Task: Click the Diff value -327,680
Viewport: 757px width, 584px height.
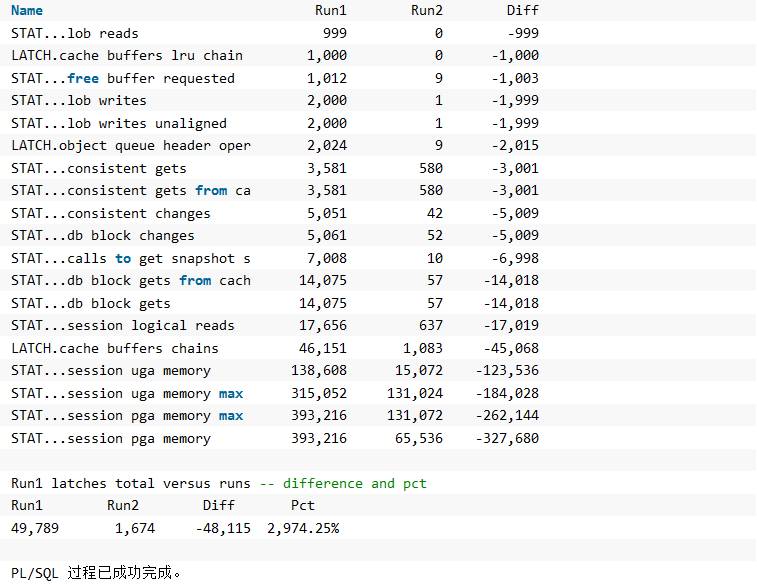Action: [507, 439]
